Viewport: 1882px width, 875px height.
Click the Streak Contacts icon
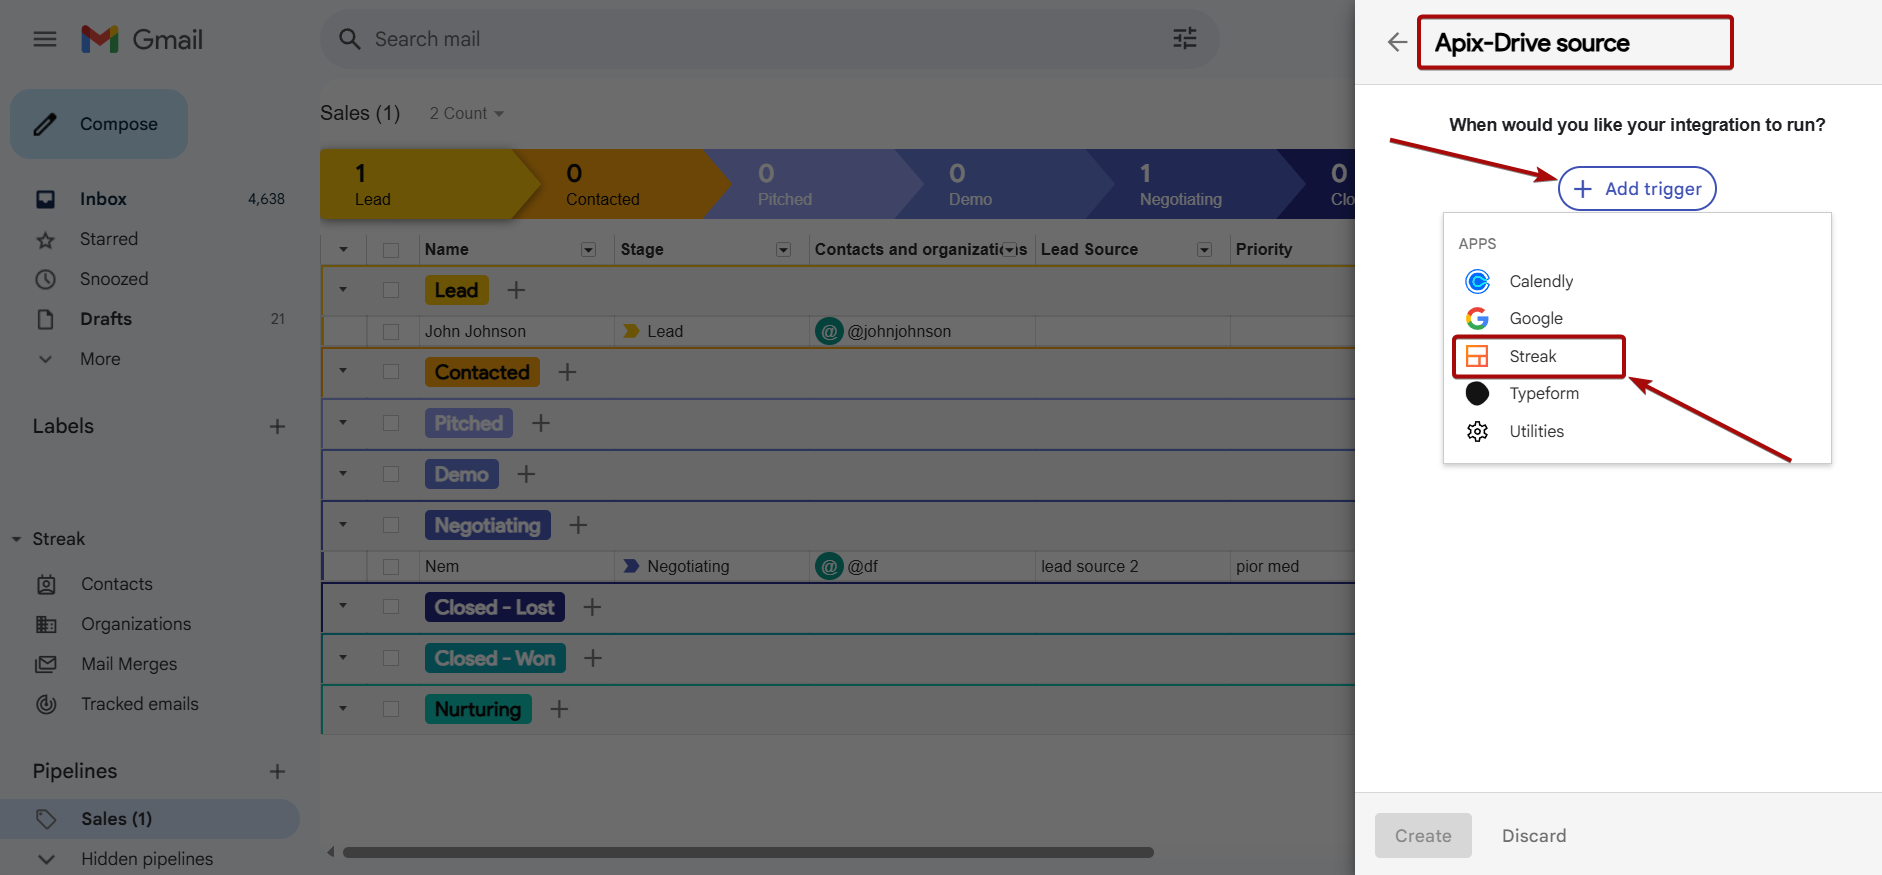[46, 584]
